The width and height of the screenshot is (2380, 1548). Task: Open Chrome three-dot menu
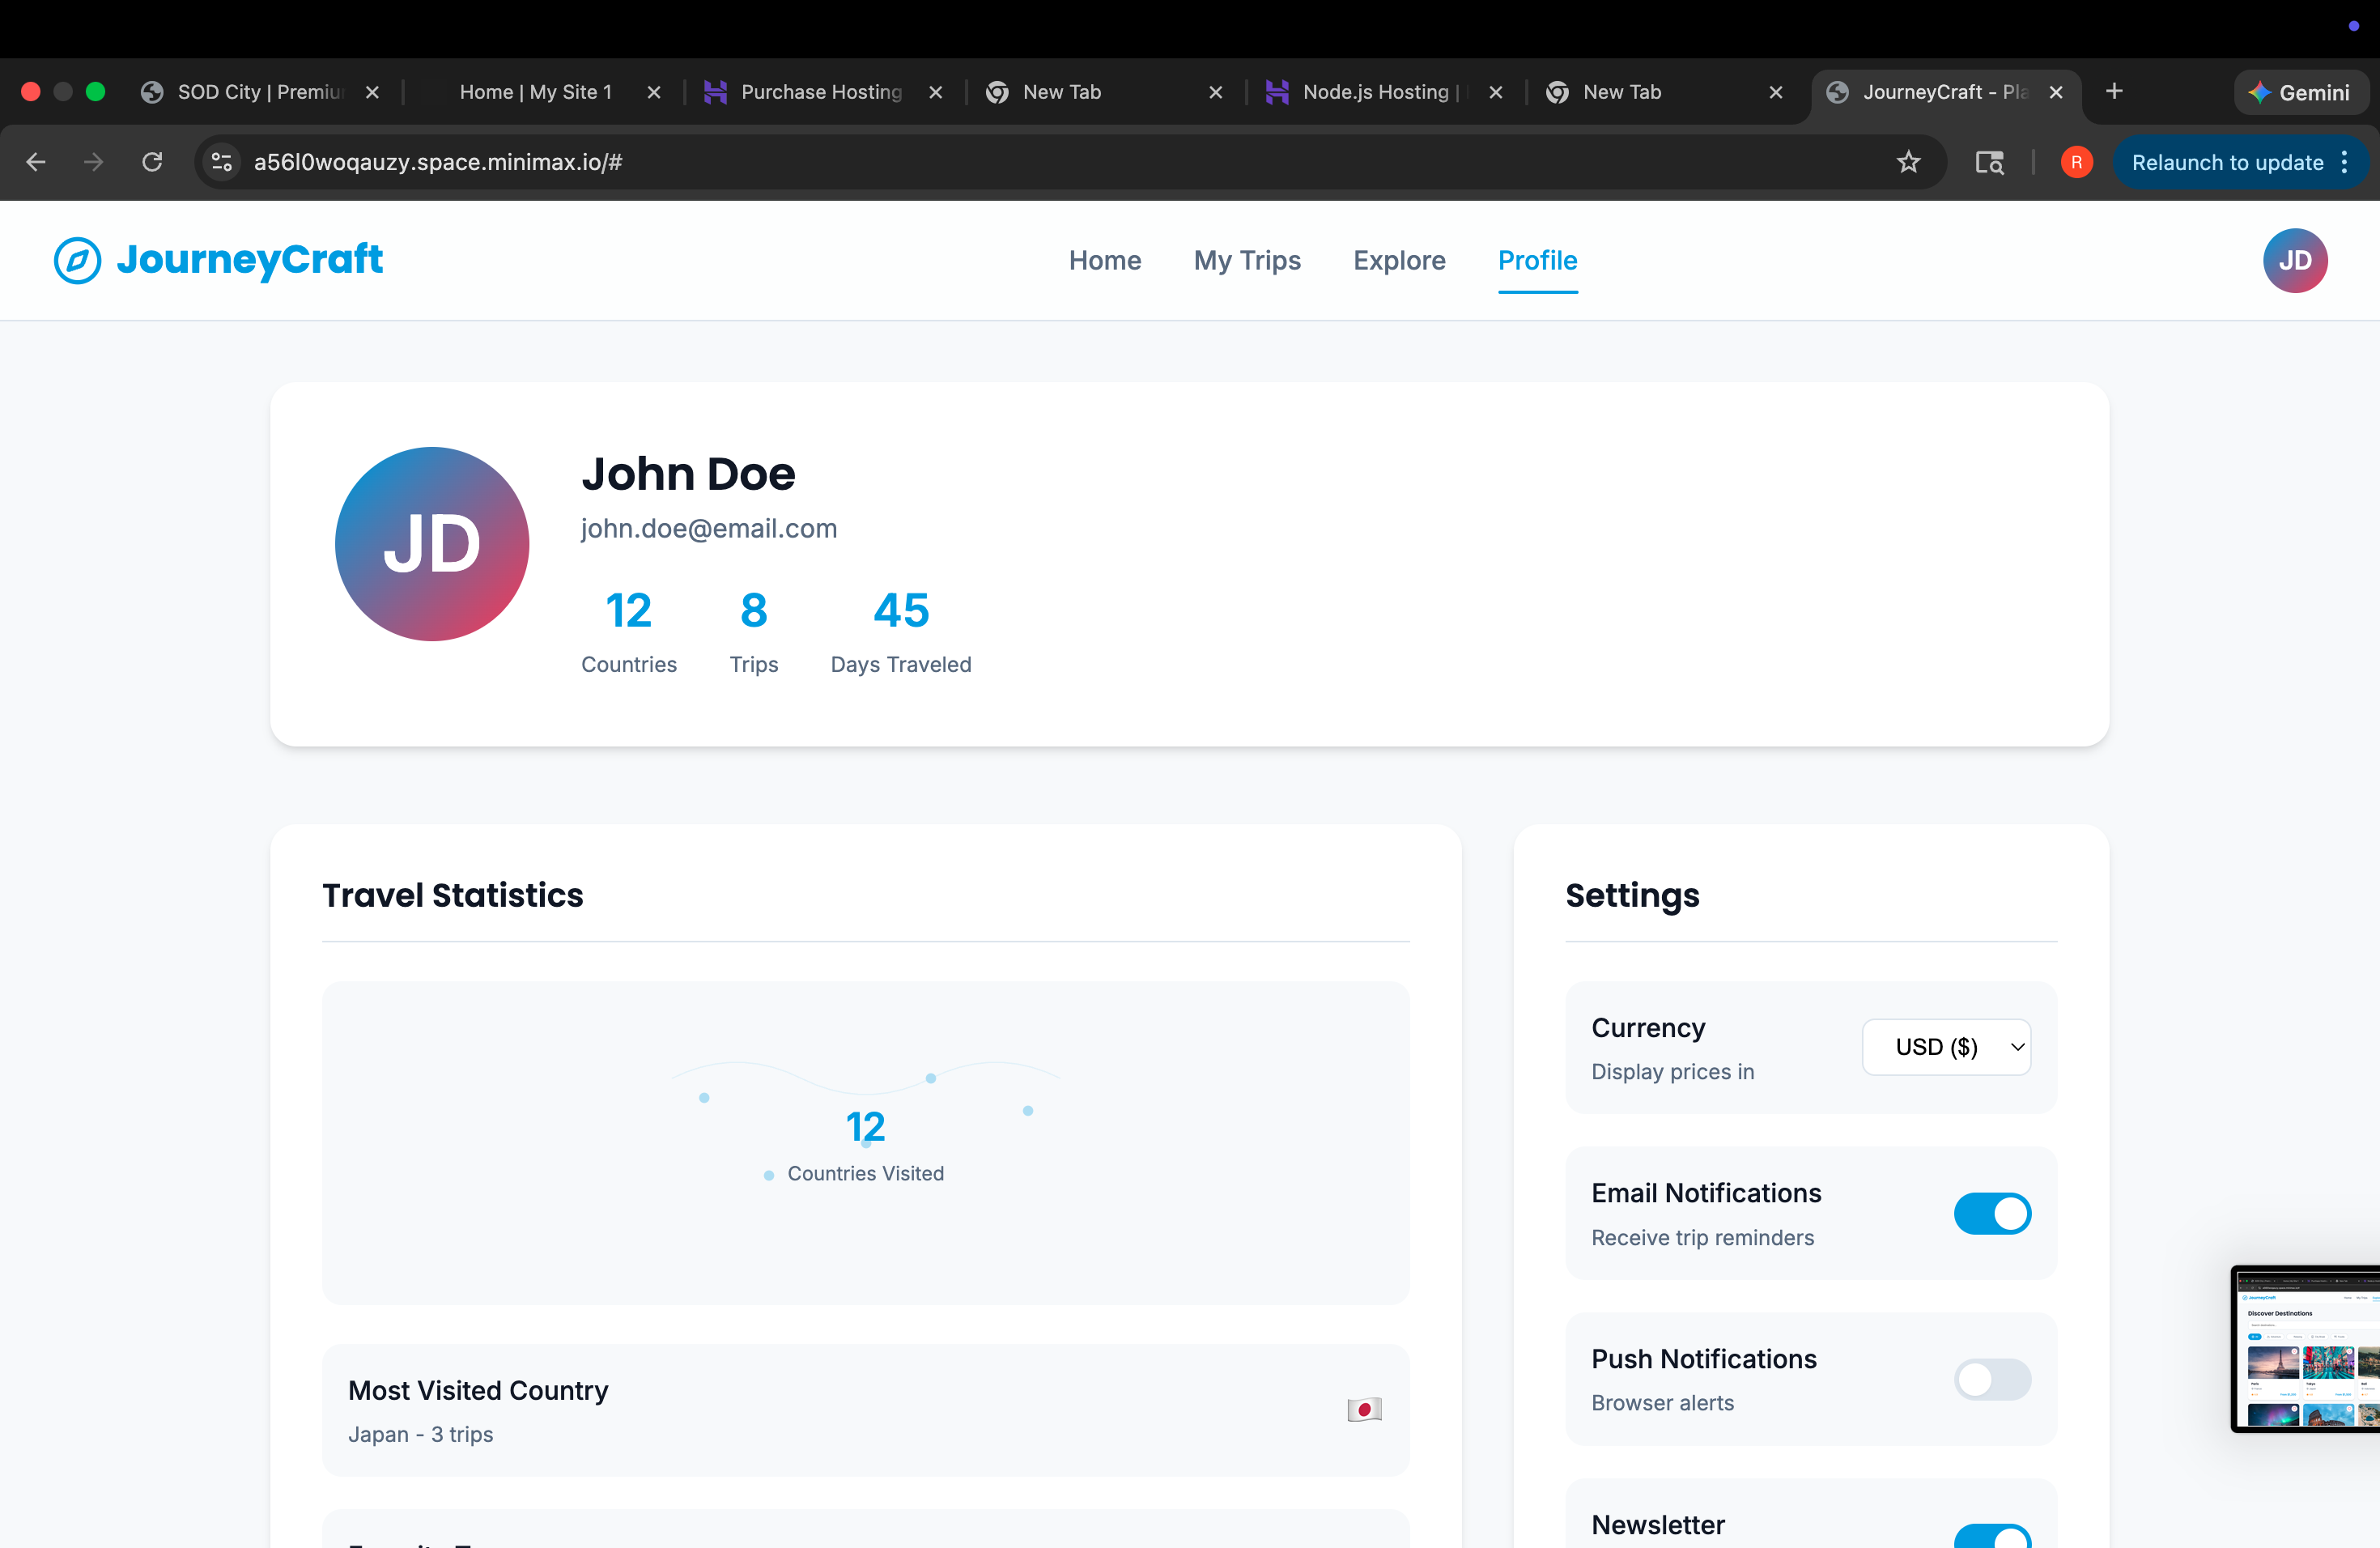pyautogui.click(x=2345, y=162)
